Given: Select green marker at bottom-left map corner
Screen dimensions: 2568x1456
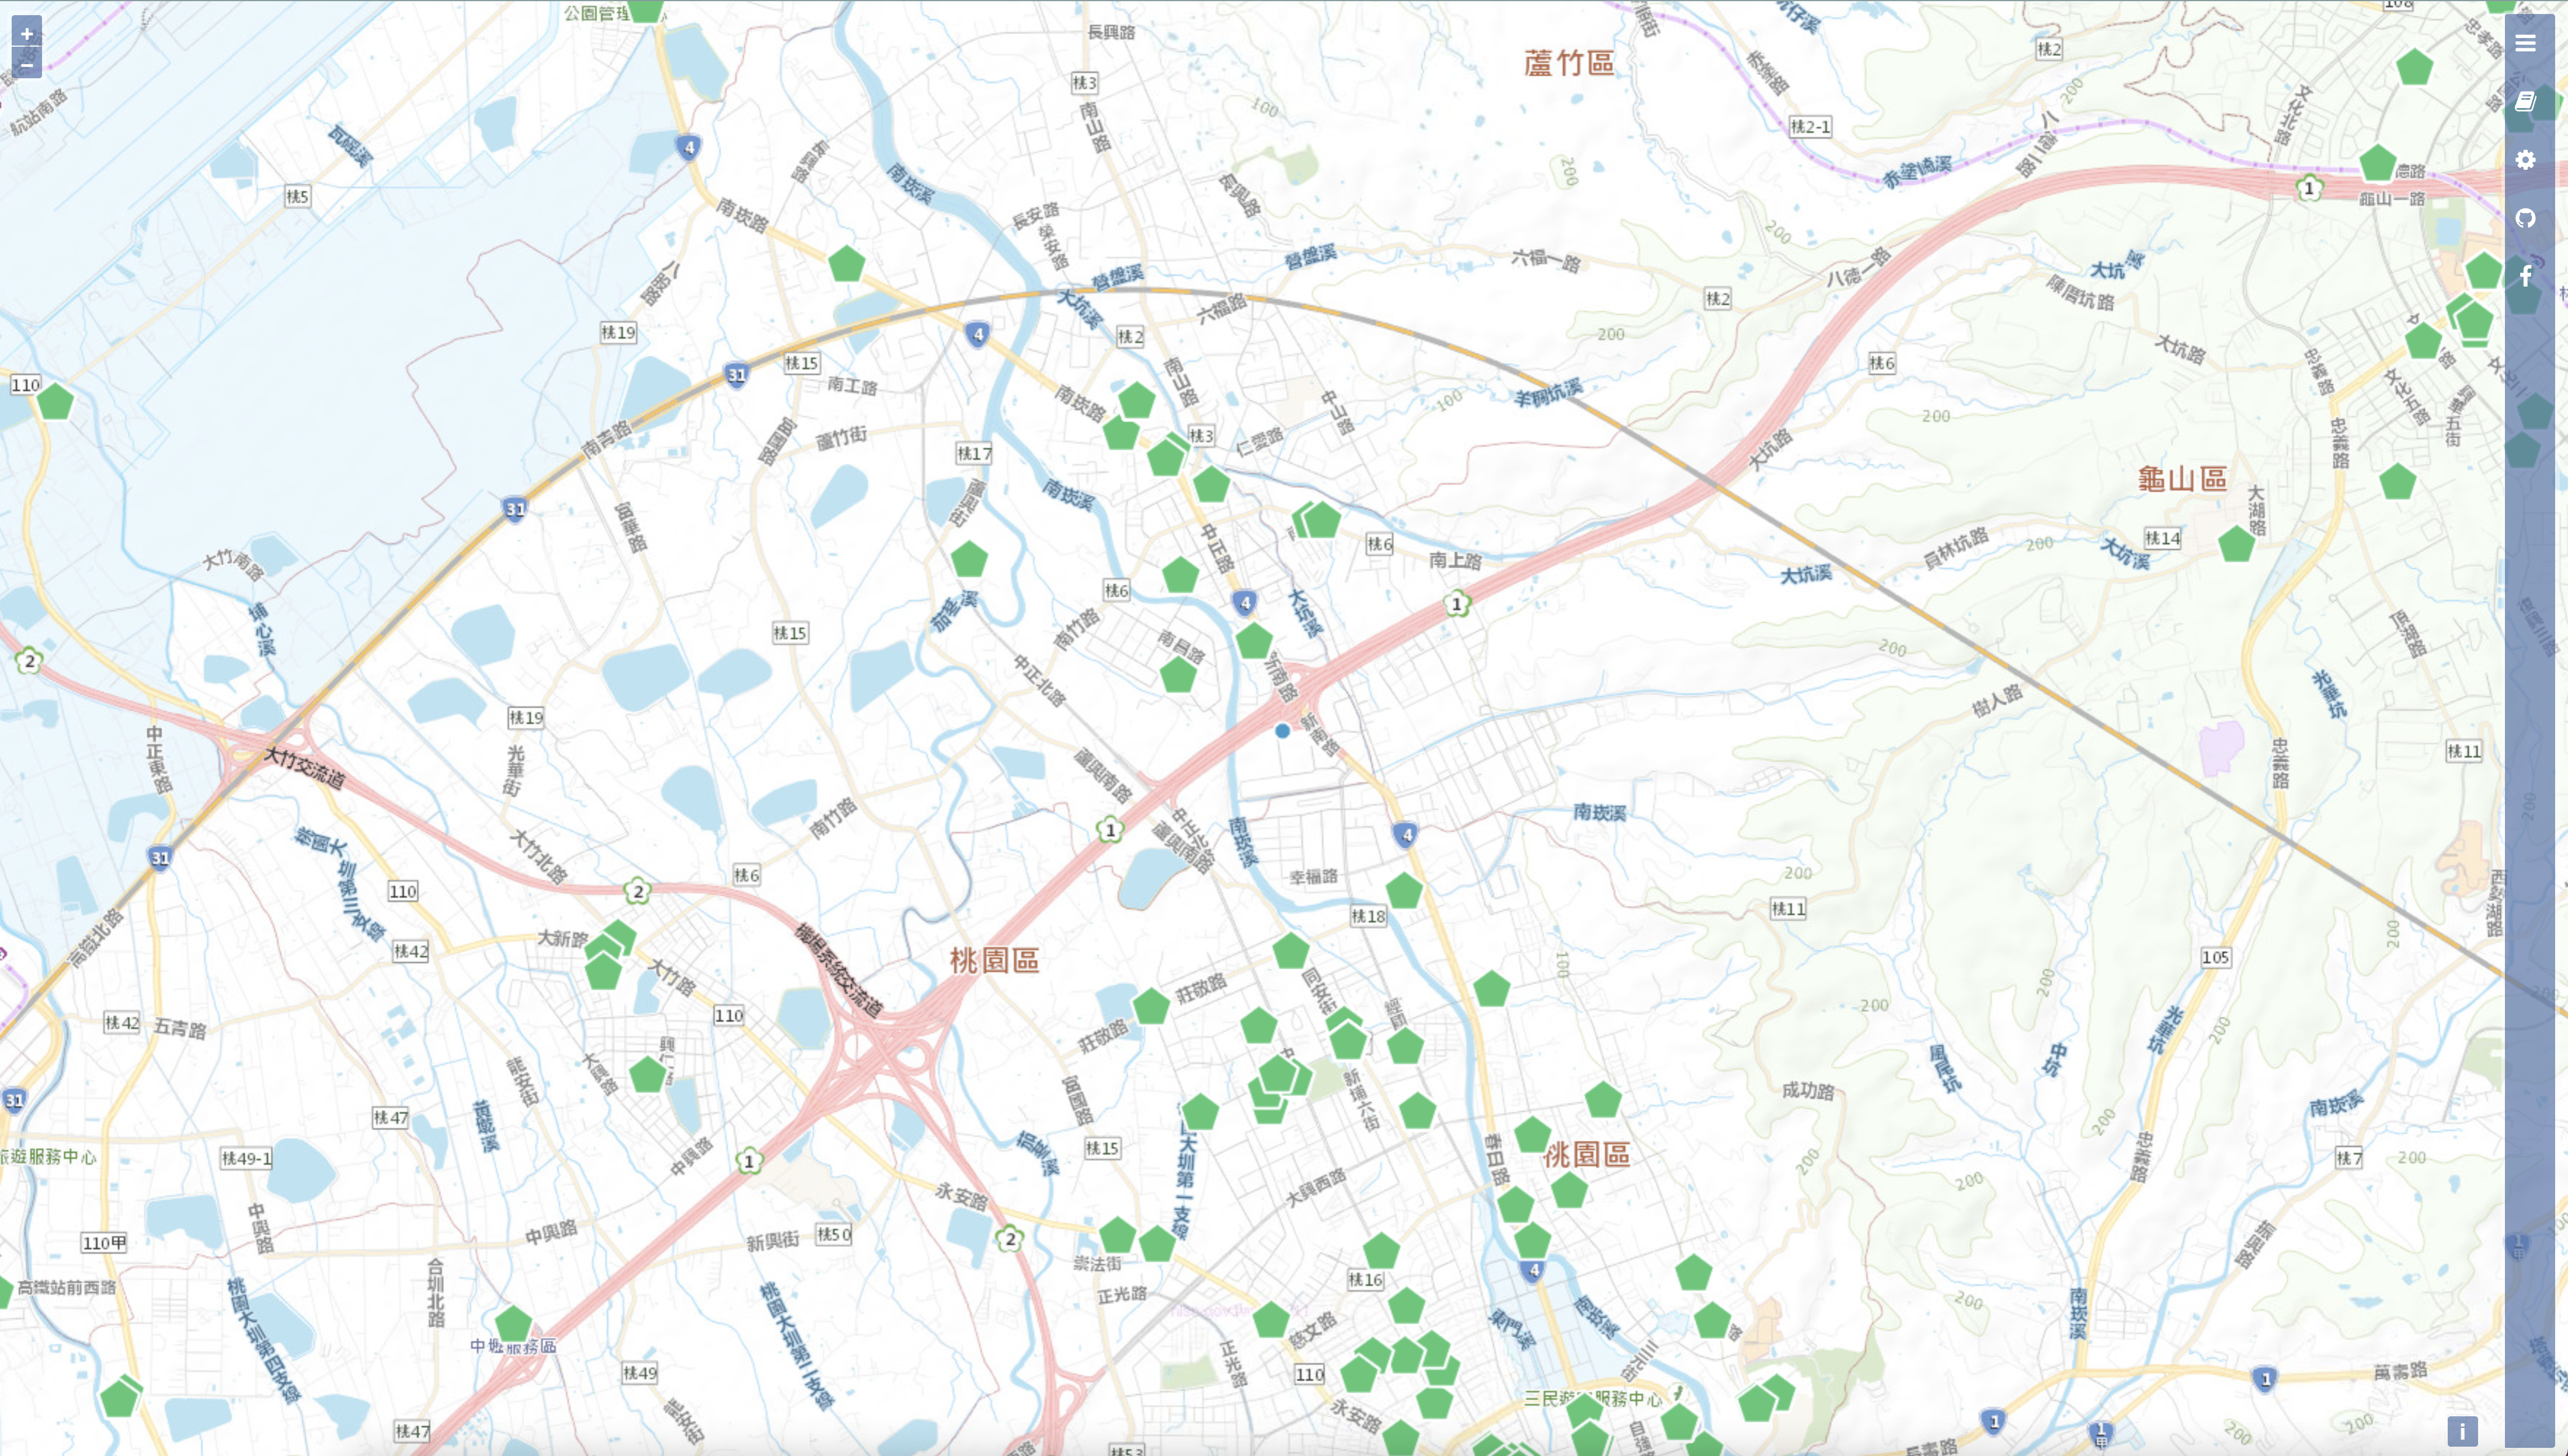Looking at the screenshot, I should 120,1398.
